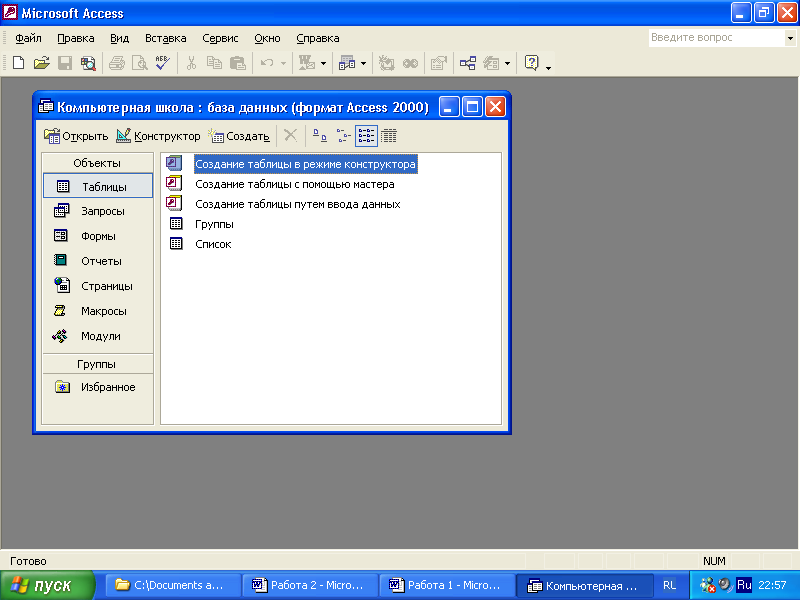Switch to Работа 1 taskbar window
This screenshot has width=800, height=600.
click(x=446, y=585)
